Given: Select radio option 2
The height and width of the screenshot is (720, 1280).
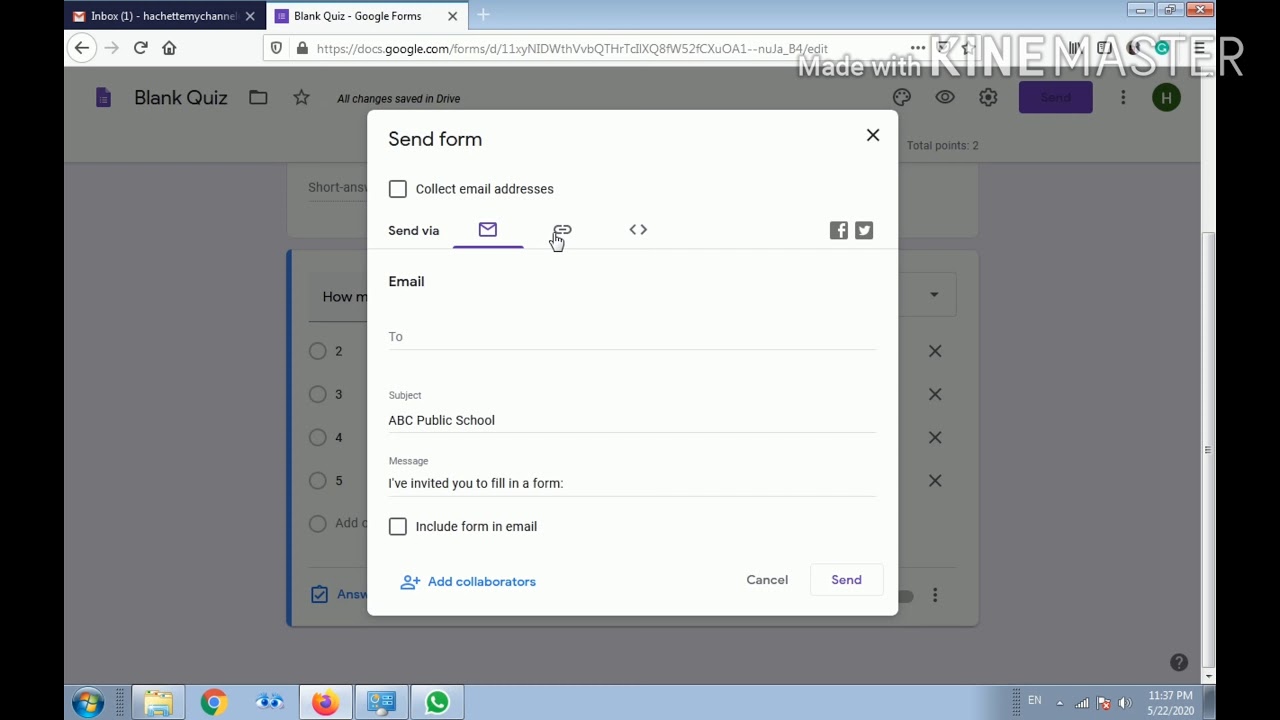Looking at the screenshot, I should (318, 351).
